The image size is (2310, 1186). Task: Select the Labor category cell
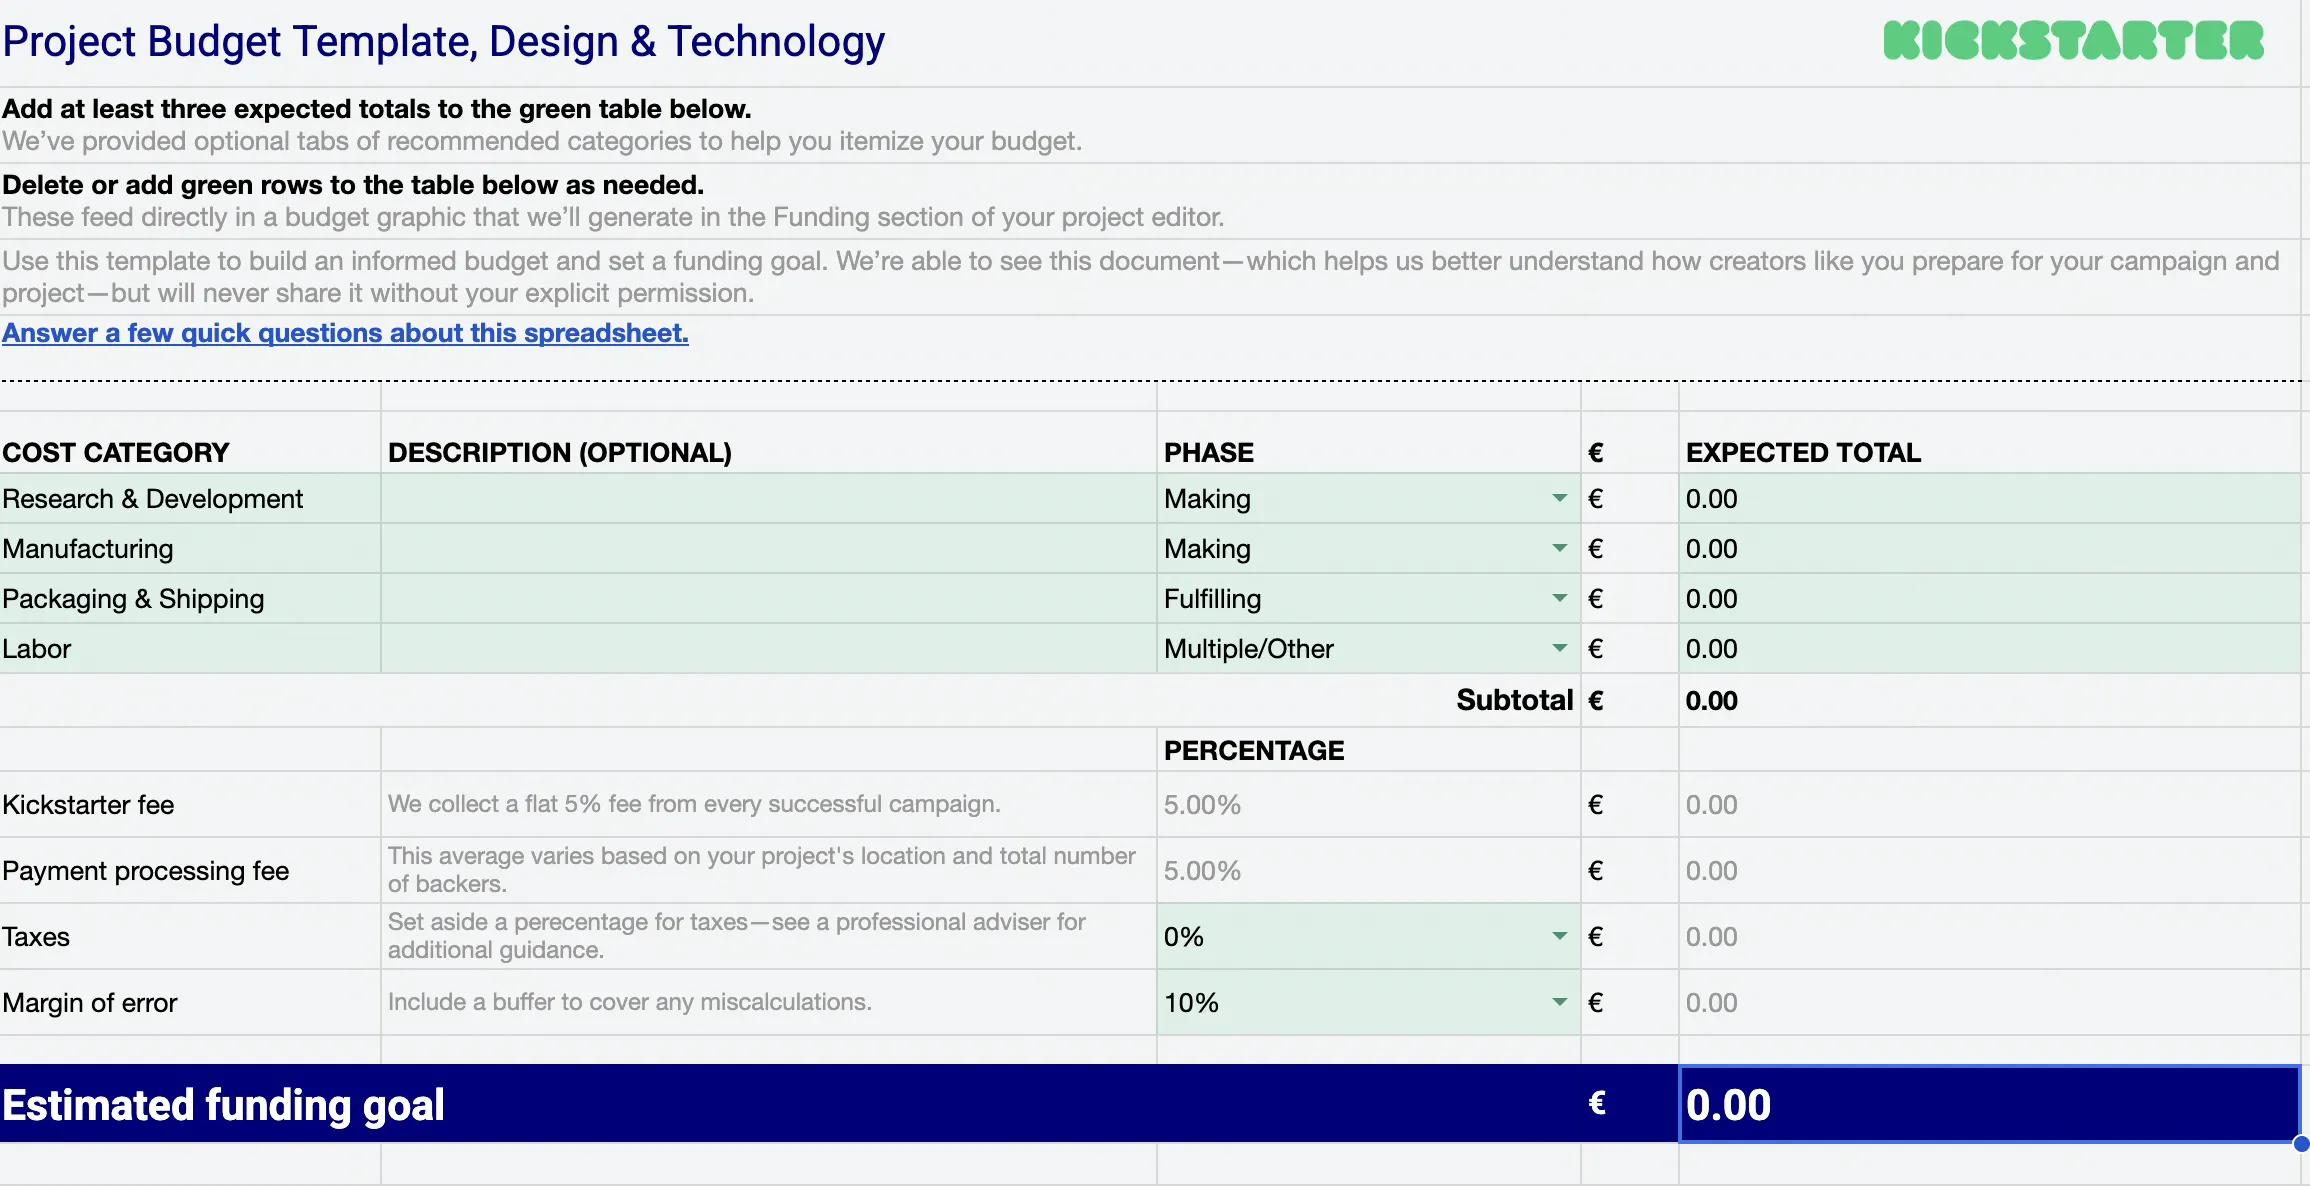coord(190,648)
